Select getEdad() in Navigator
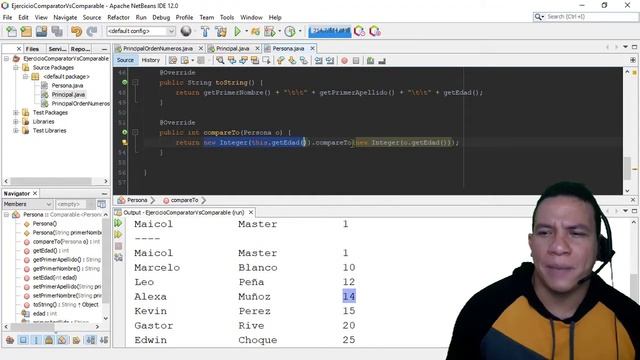 click(x=51, y=251)
